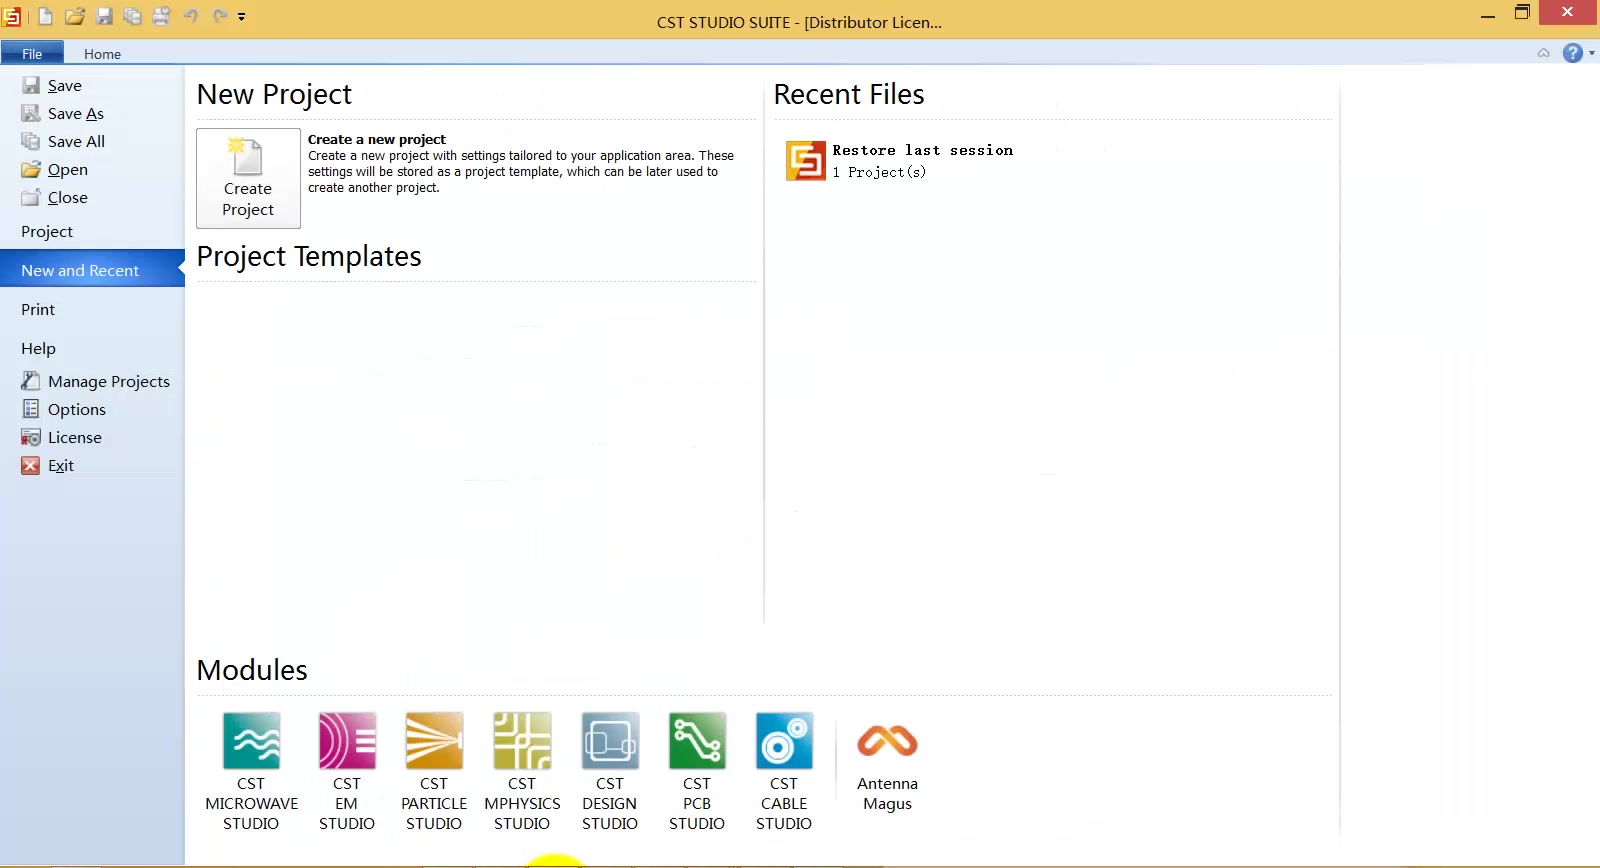Choose Close in the File menu
1600x868 pixels.
68,198
